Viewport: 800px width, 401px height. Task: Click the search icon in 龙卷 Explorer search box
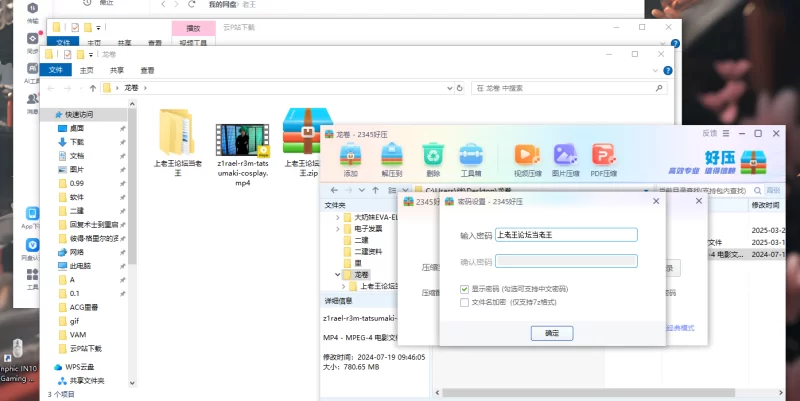pos(659,88)
